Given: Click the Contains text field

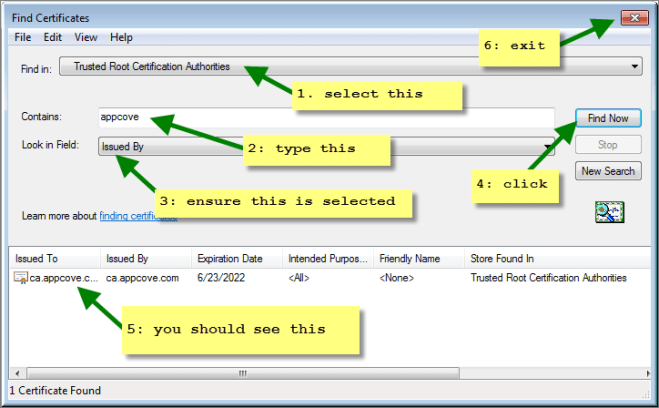Looking at the screenshot, I should coord(326,117).
